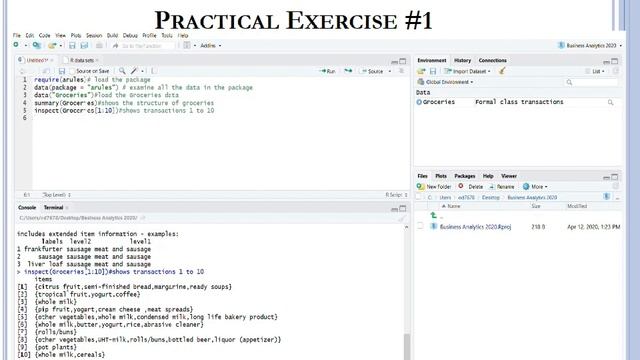
Task: Click the Rename button in Files pane
Action: [x=502, y=187]
